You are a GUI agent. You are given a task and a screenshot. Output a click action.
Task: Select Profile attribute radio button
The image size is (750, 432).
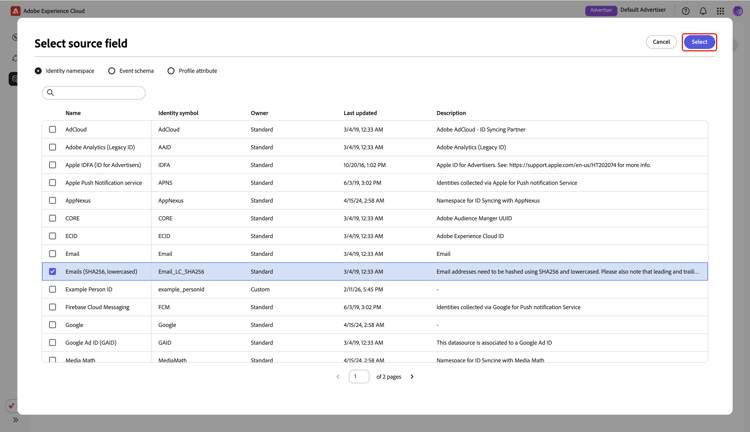pyautogui.click(x=171, y=71)
